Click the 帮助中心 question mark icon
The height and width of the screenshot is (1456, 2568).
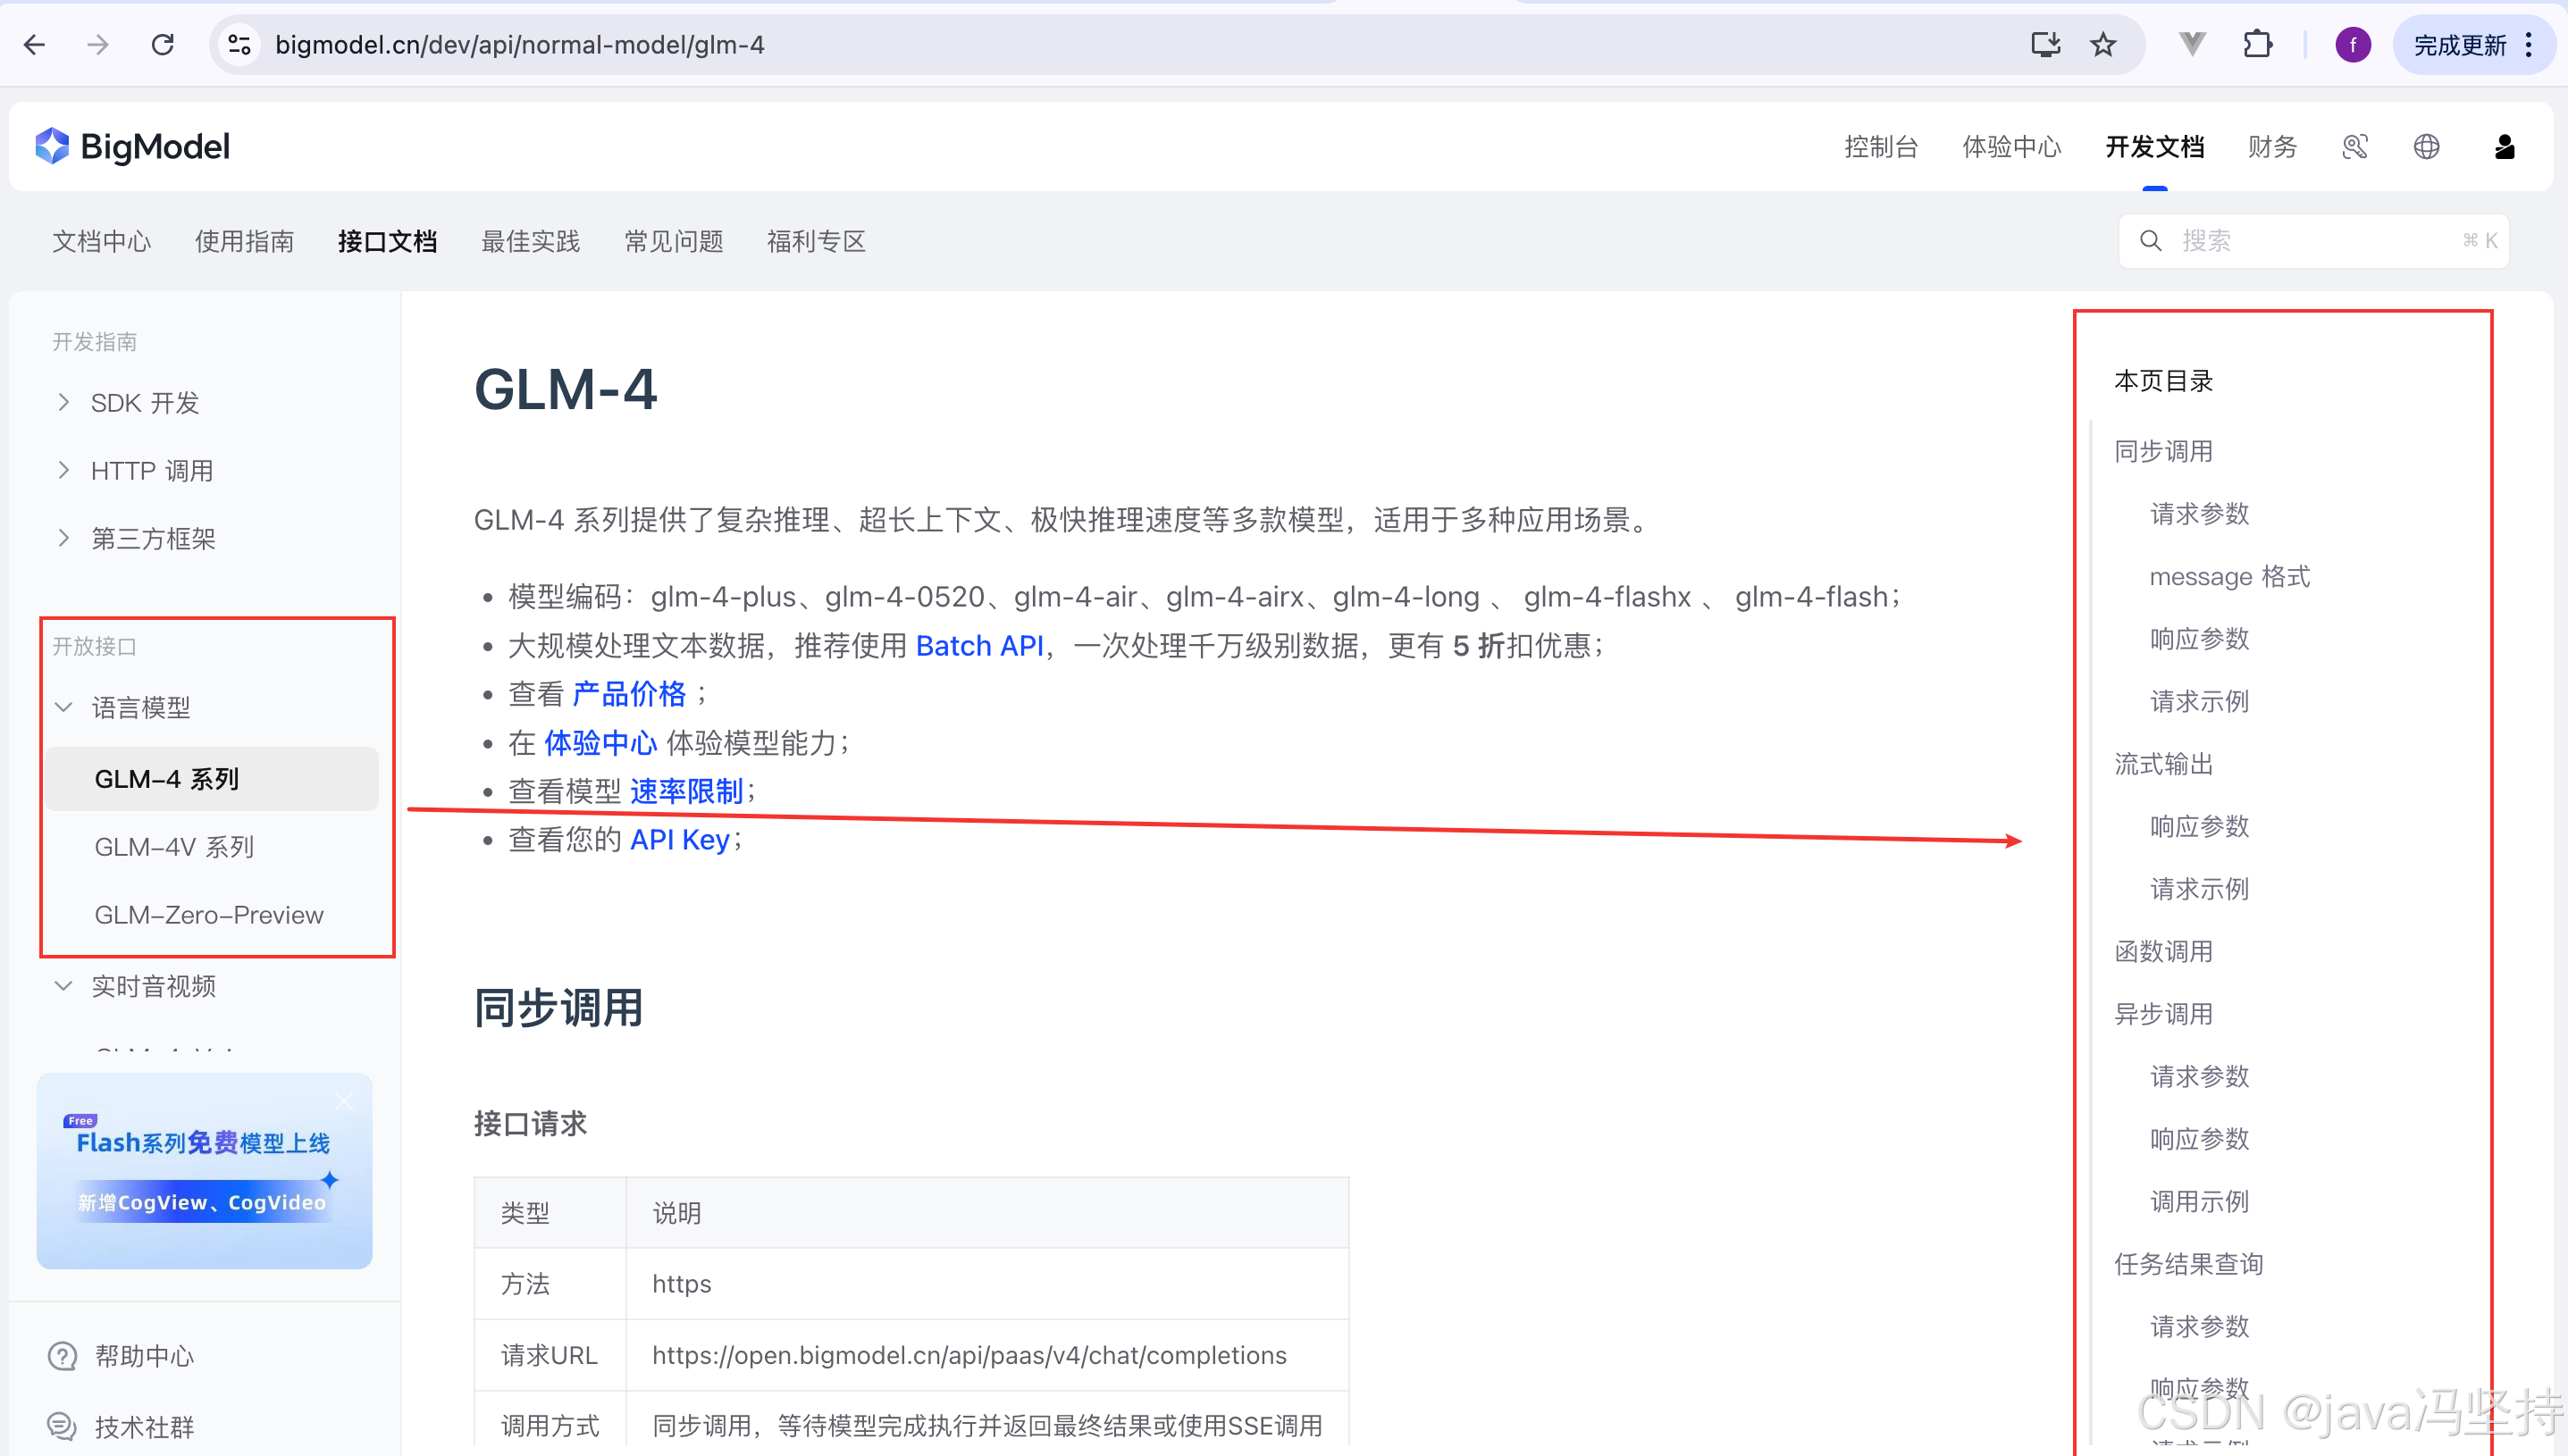pos(63,1356)
